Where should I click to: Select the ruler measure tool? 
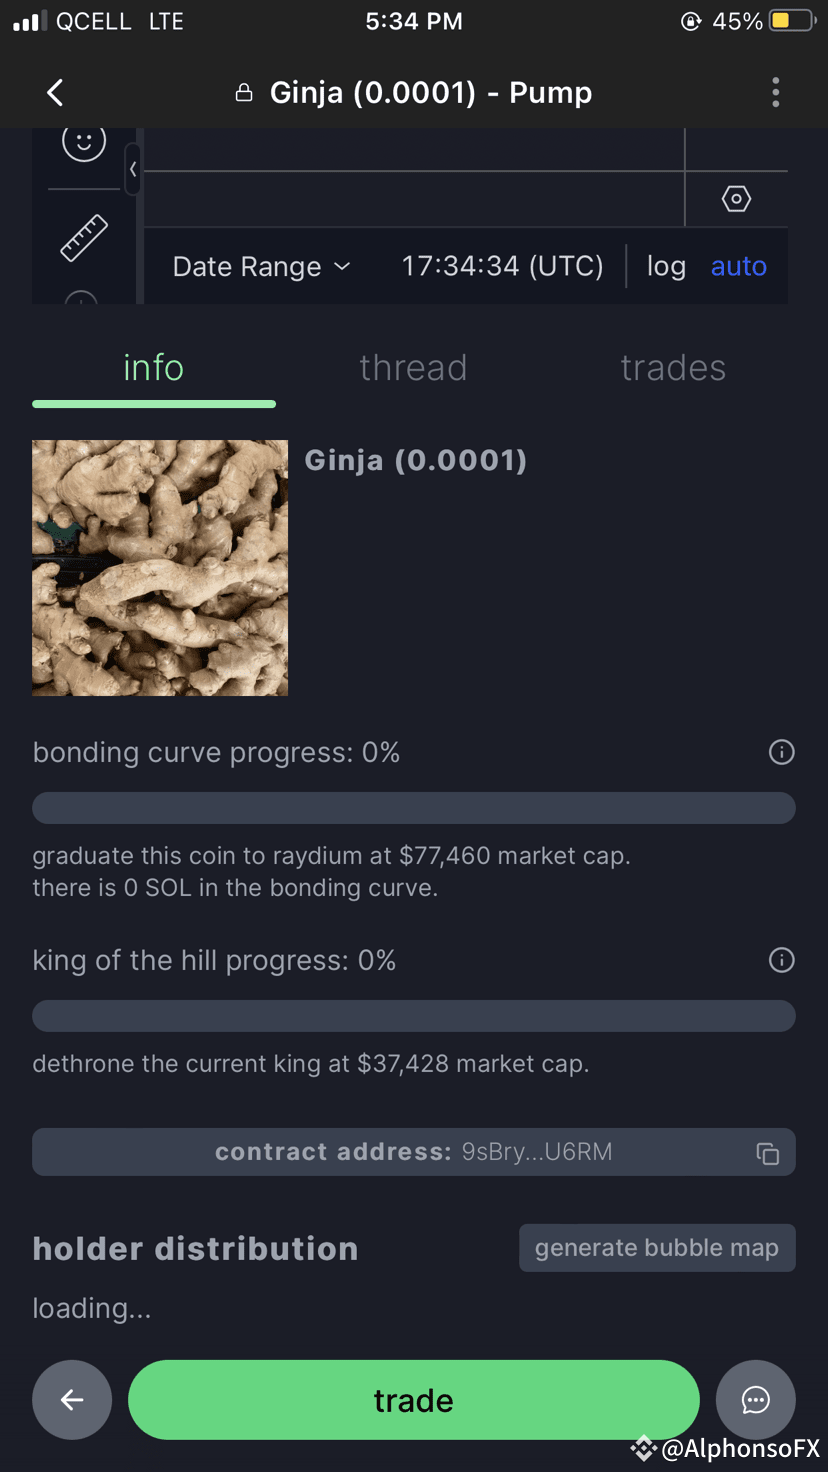tap(84, 238)
